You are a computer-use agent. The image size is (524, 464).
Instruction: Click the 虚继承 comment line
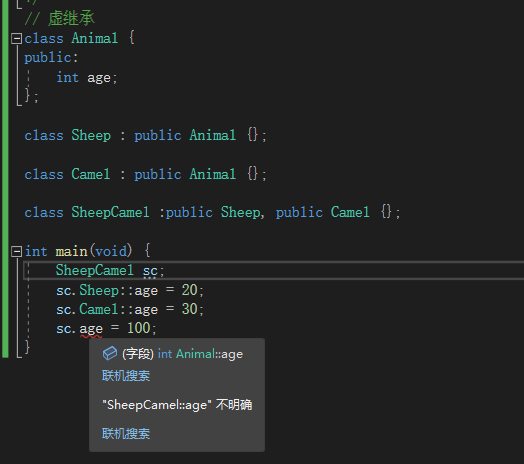tap(59, 18)
